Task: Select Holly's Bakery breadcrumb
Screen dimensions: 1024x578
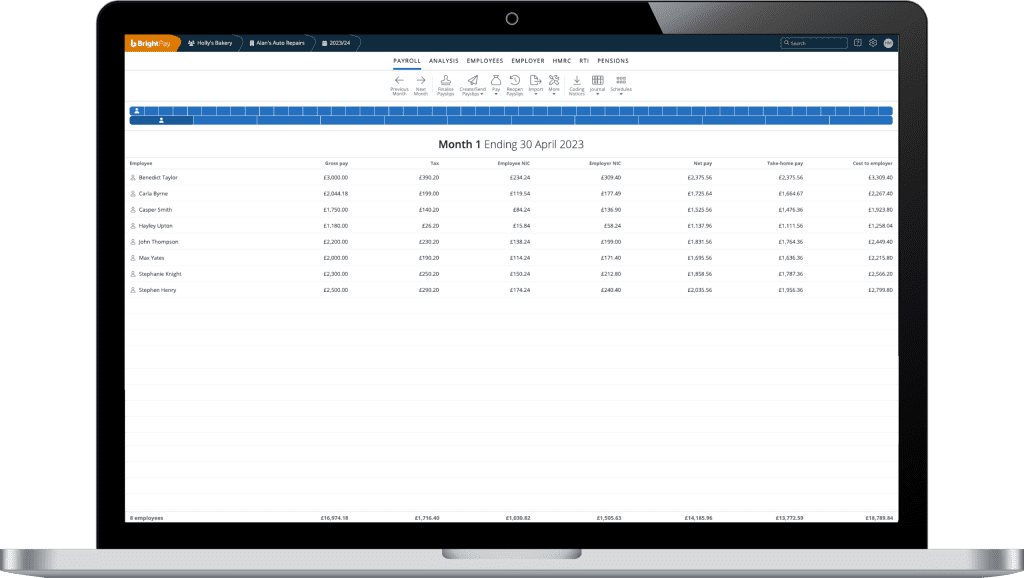Action: coord(210,43)
